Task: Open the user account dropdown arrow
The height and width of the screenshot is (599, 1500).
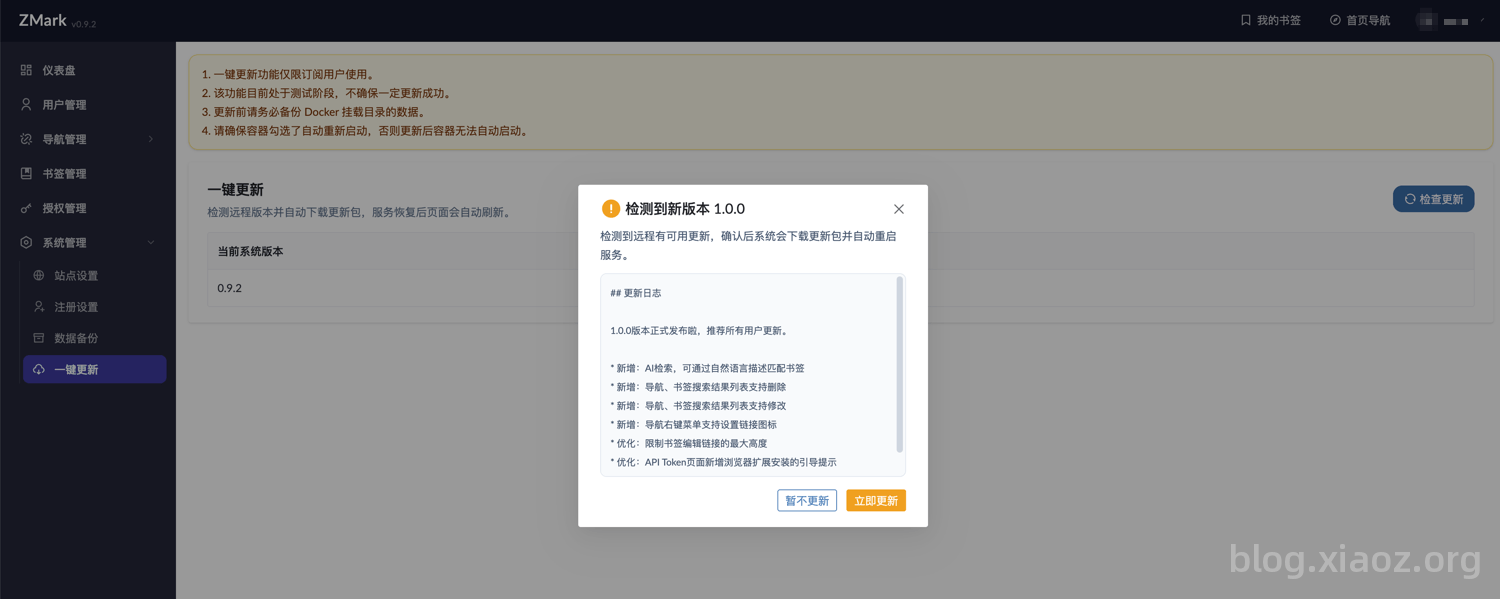Action: pos(1481,20)
